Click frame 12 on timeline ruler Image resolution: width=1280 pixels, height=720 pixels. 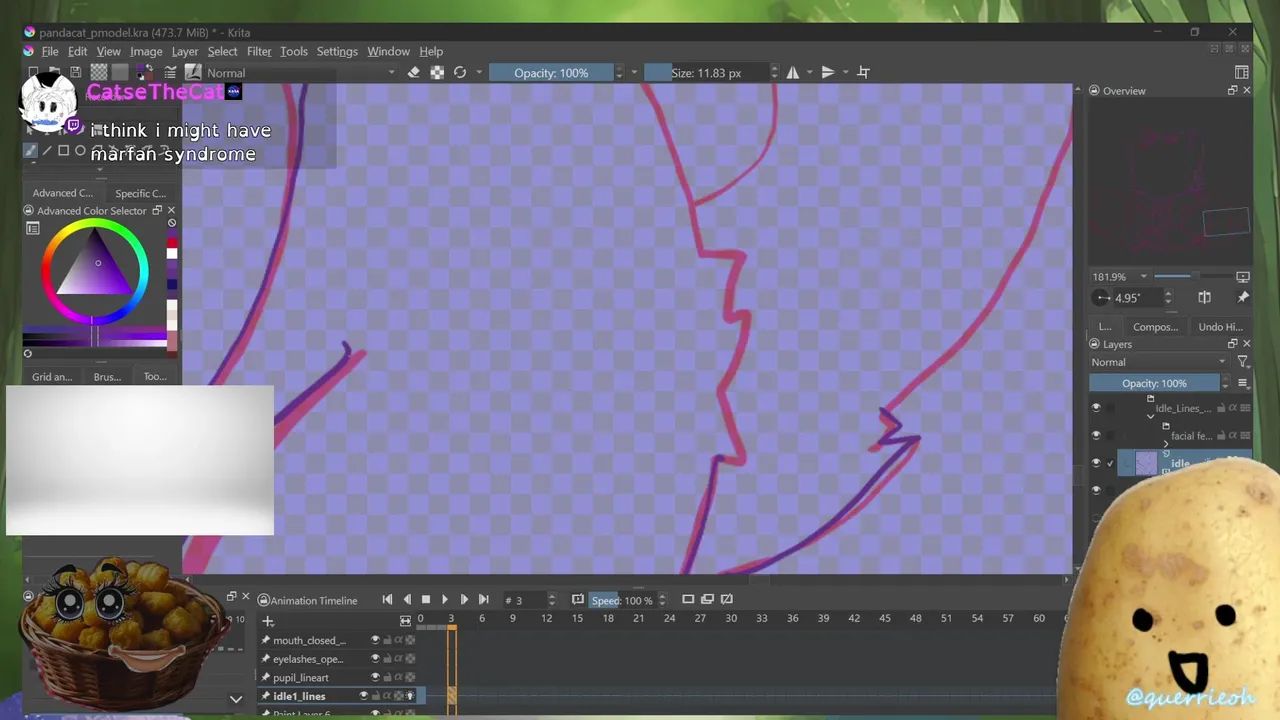pyautogui.click(x=546, y=618)
